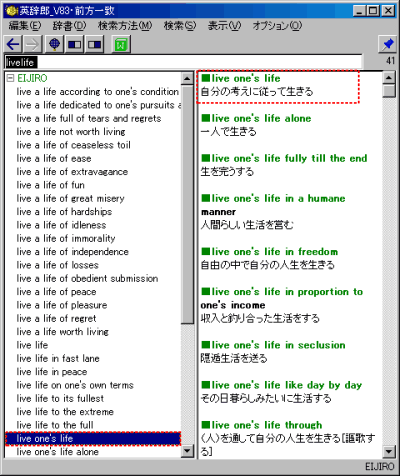
Task: Open the 検索(S) menu
Action: [180, 26]
